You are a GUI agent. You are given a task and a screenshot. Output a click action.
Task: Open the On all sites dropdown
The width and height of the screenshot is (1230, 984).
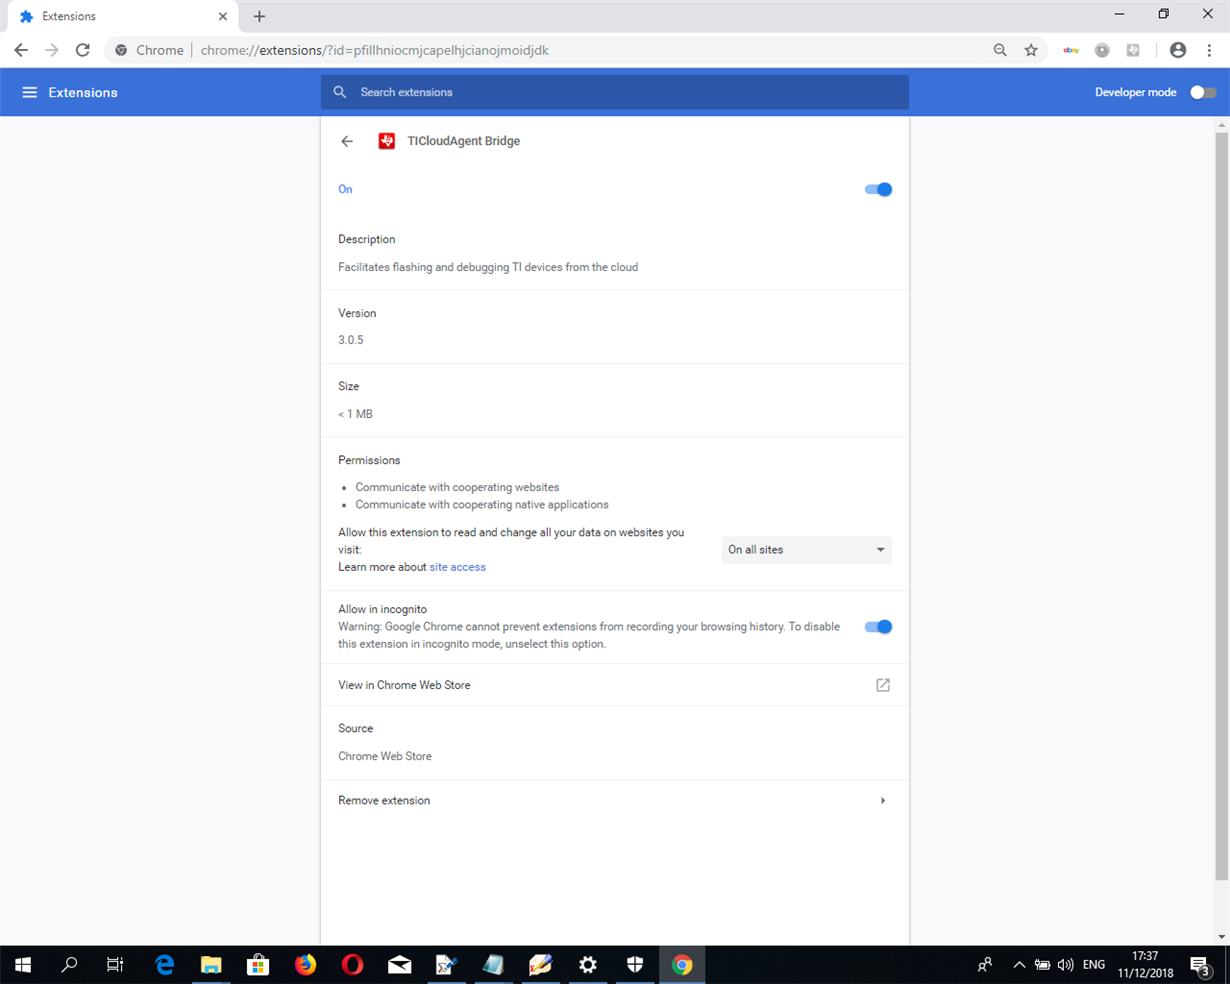point(806,550)
